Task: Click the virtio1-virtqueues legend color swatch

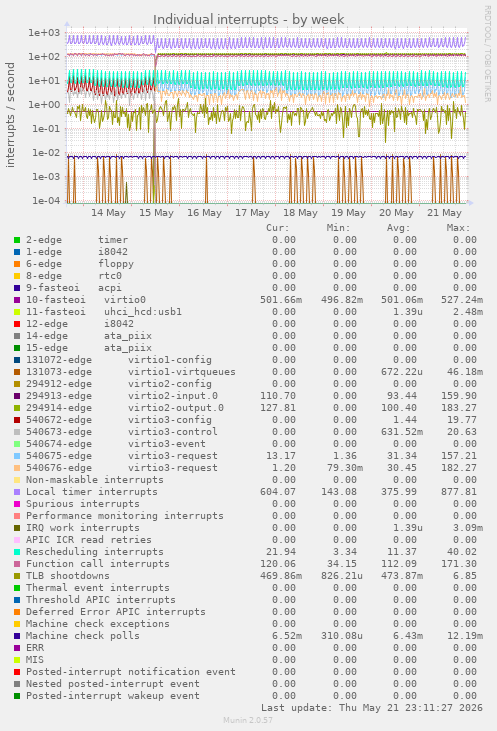Action: [x=17, y=372]
